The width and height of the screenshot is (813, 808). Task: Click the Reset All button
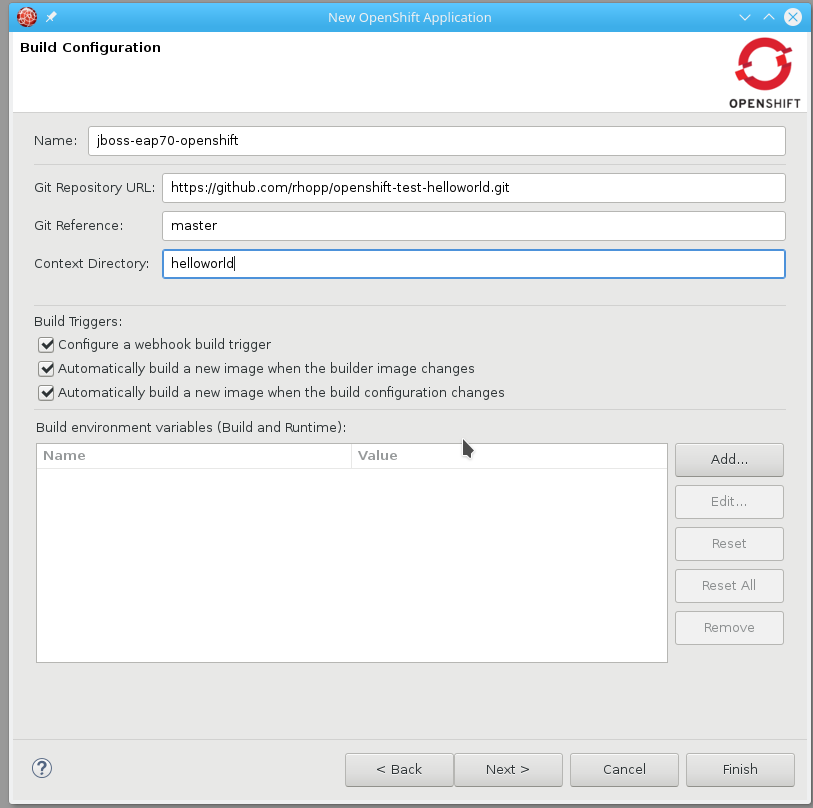pyautogui.click(x=729, y=586)
